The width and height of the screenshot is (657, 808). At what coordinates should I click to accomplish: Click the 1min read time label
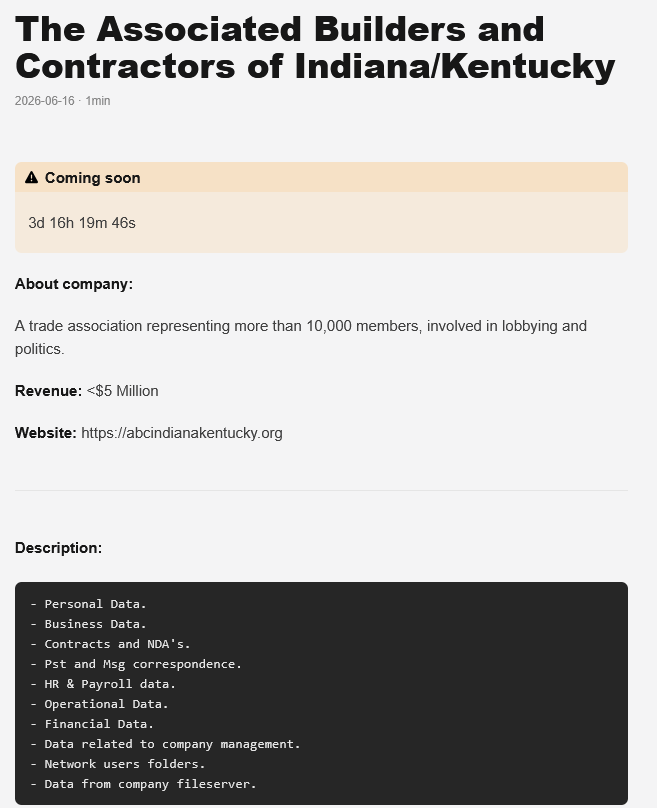click(x=98, y=100)
